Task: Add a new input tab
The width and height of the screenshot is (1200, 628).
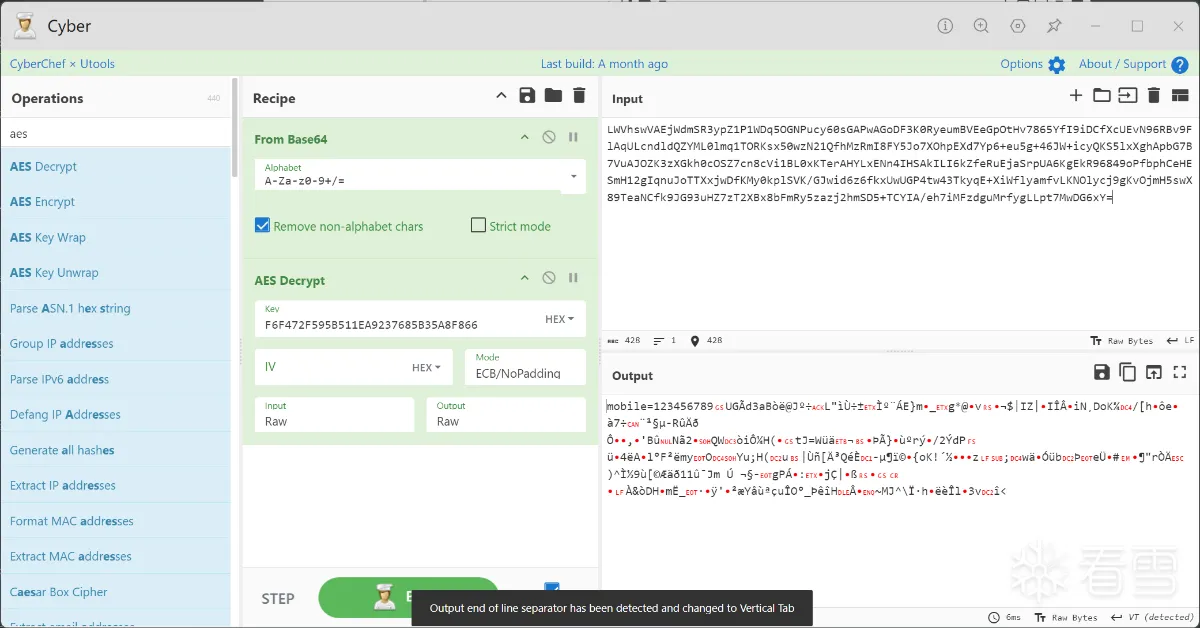Action: pyautogui.click(x=1076, y=96)
